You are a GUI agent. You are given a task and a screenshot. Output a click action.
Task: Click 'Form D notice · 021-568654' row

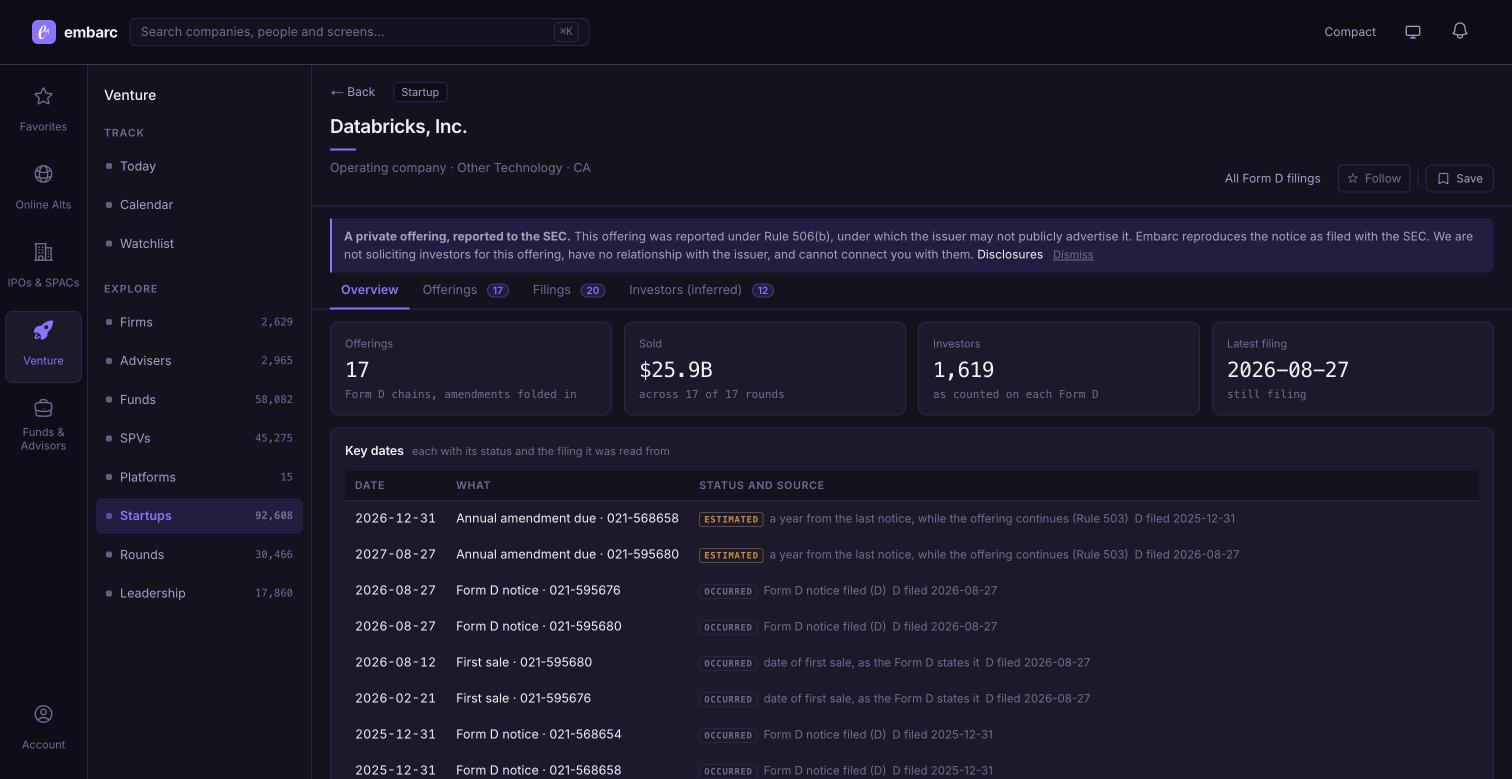pyautogui.click(x=912, y=735)
